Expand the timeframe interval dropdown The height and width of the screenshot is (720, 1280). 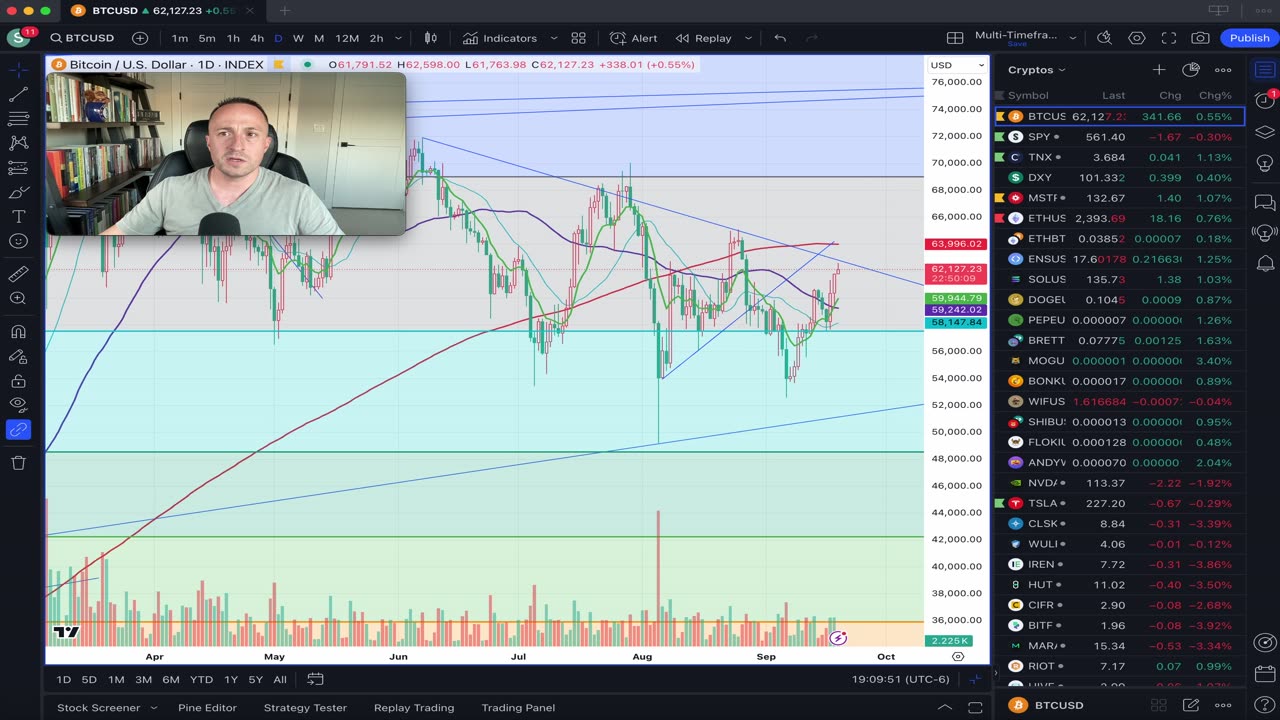[398, 38]
